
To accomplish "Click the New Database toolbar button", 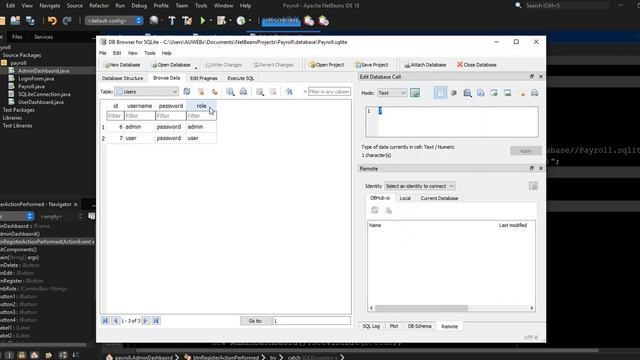I will point(122,65).
